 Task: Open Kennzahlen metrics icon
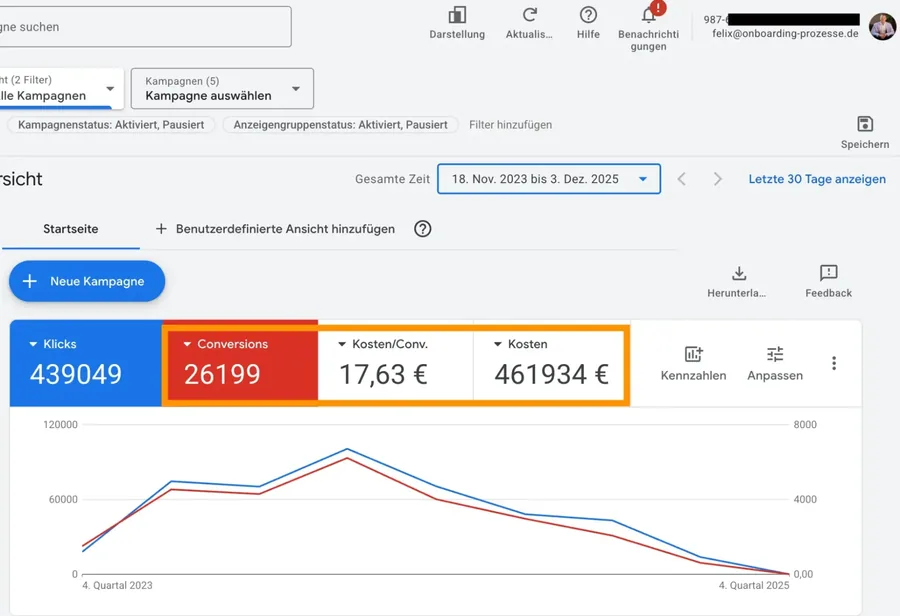point(693,354)
